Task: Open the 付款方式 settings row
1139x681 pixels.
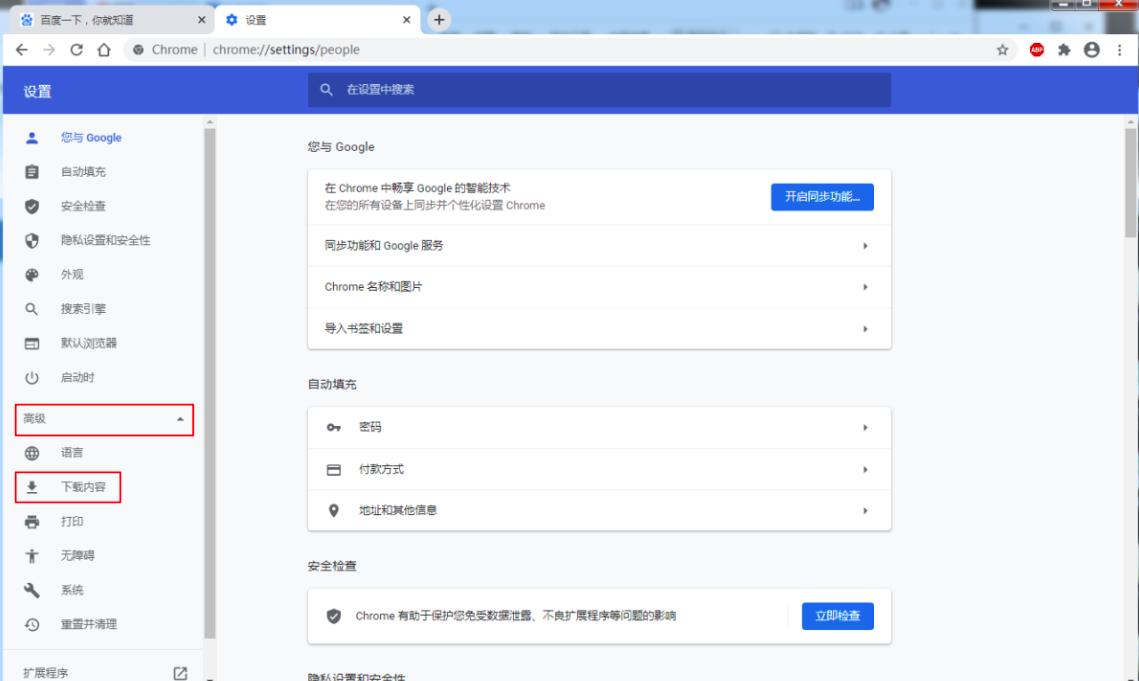Action: point(599,470)
